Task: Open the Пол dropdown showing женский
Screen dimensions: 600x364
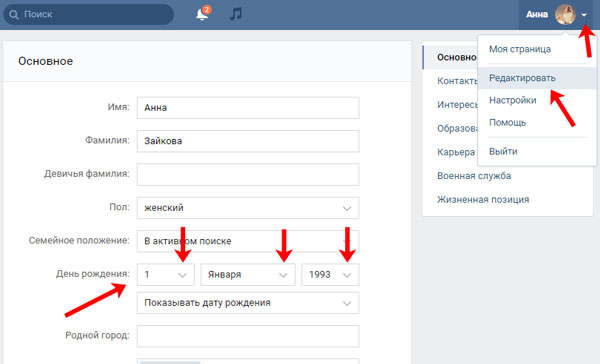Action: (248, 208)
